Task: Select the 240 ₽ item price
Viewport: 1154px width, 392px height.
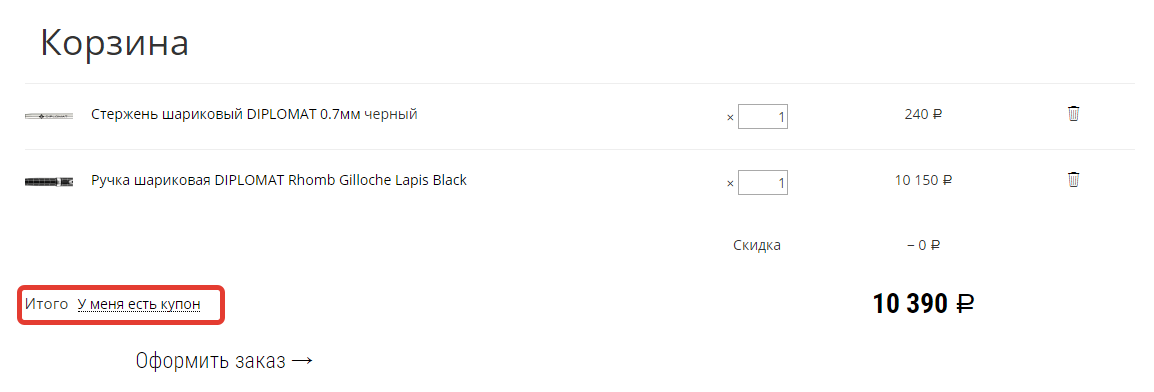Action: pyautogui.click(x=924, y=114)
